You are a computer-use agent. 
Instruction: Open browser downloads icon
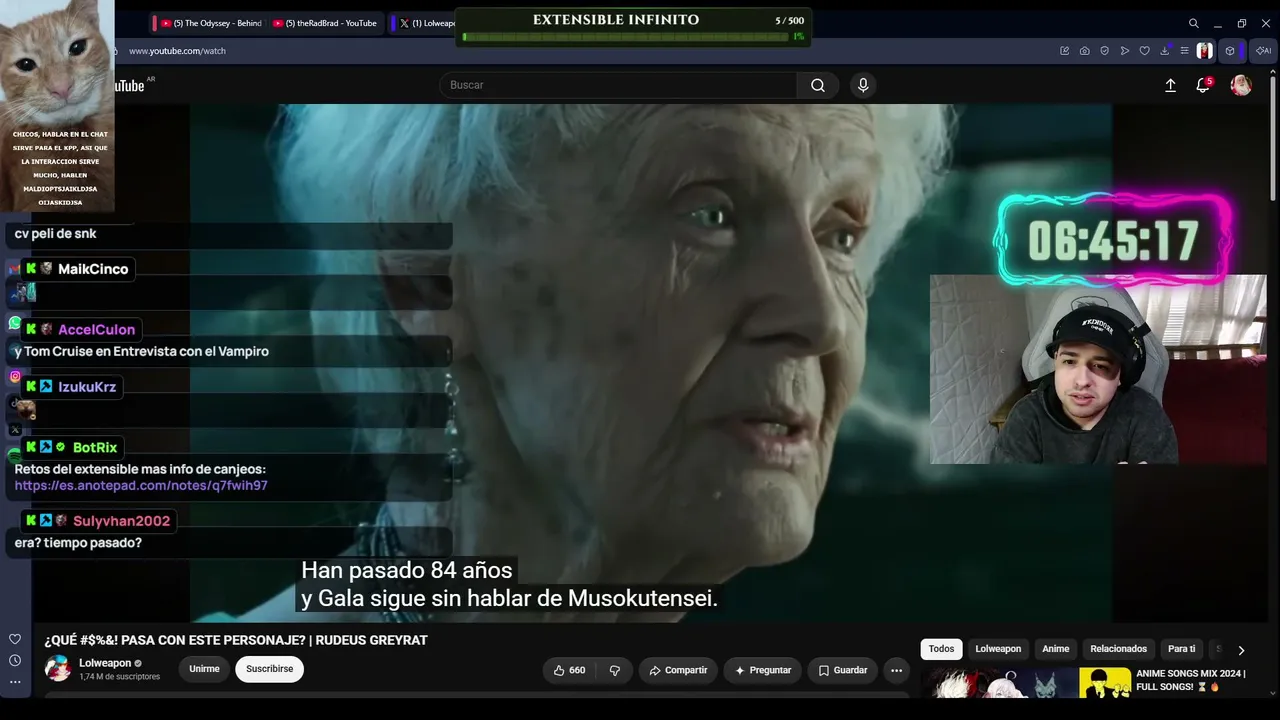coord(1165,51)
